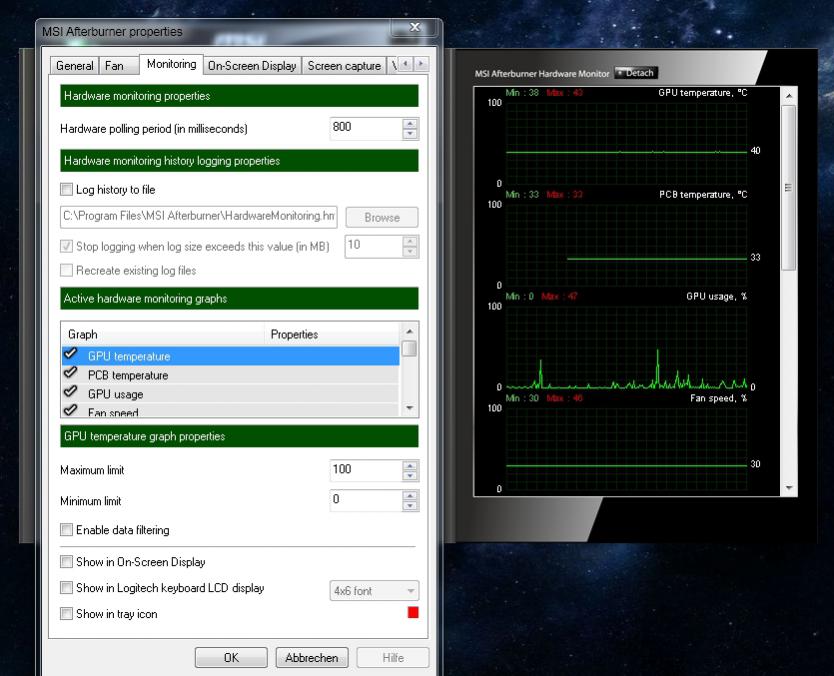
Task: Increase the Maximum limit value
Action: pos(410,465)
